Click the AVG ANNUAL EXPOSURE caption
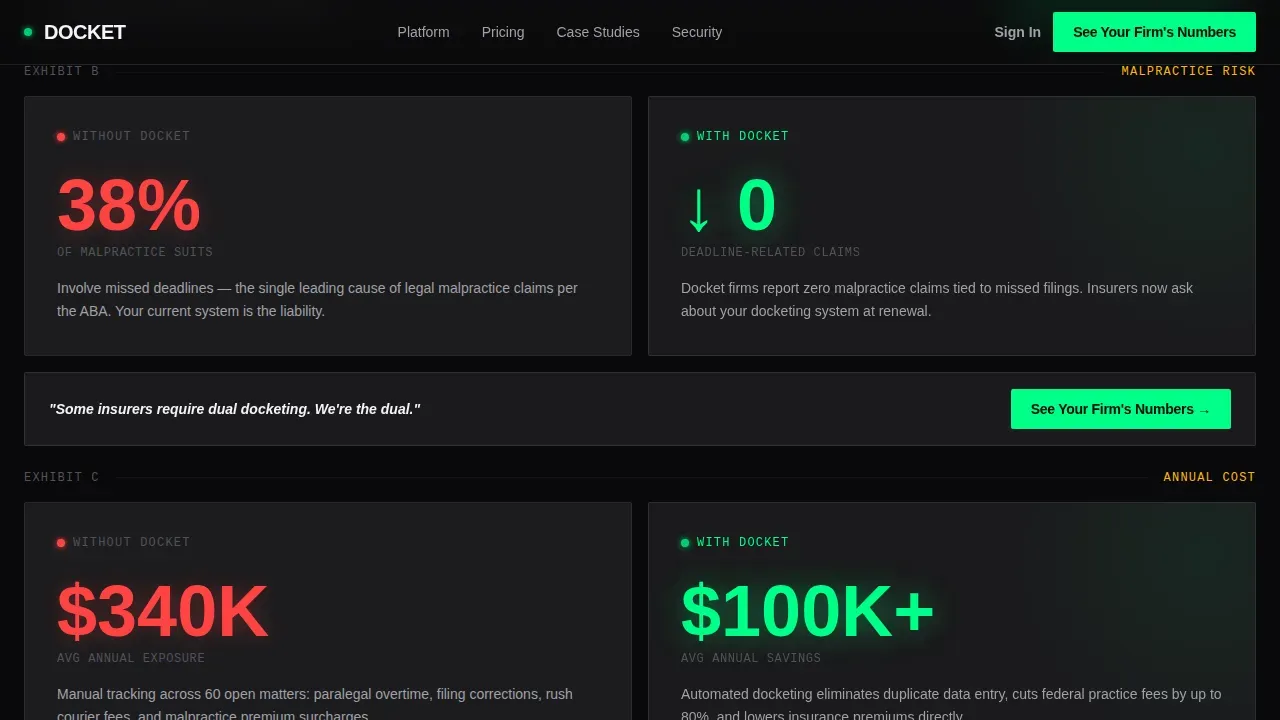The image size is (1280, 720). click(131, 658)
